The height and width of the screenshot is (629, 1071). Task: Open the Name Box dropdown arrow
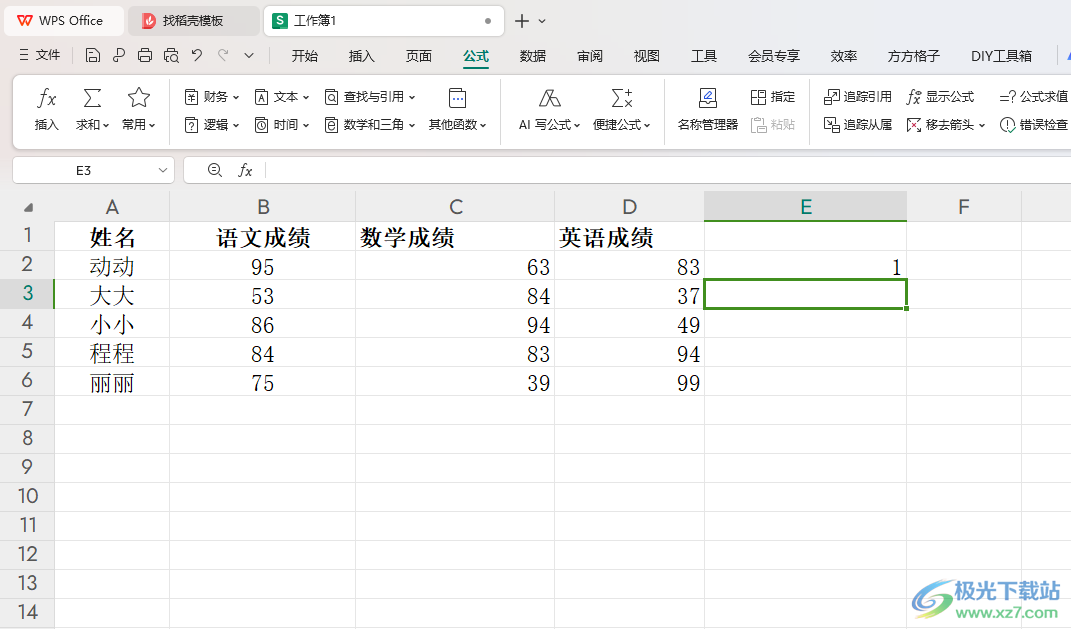[163, 170]
